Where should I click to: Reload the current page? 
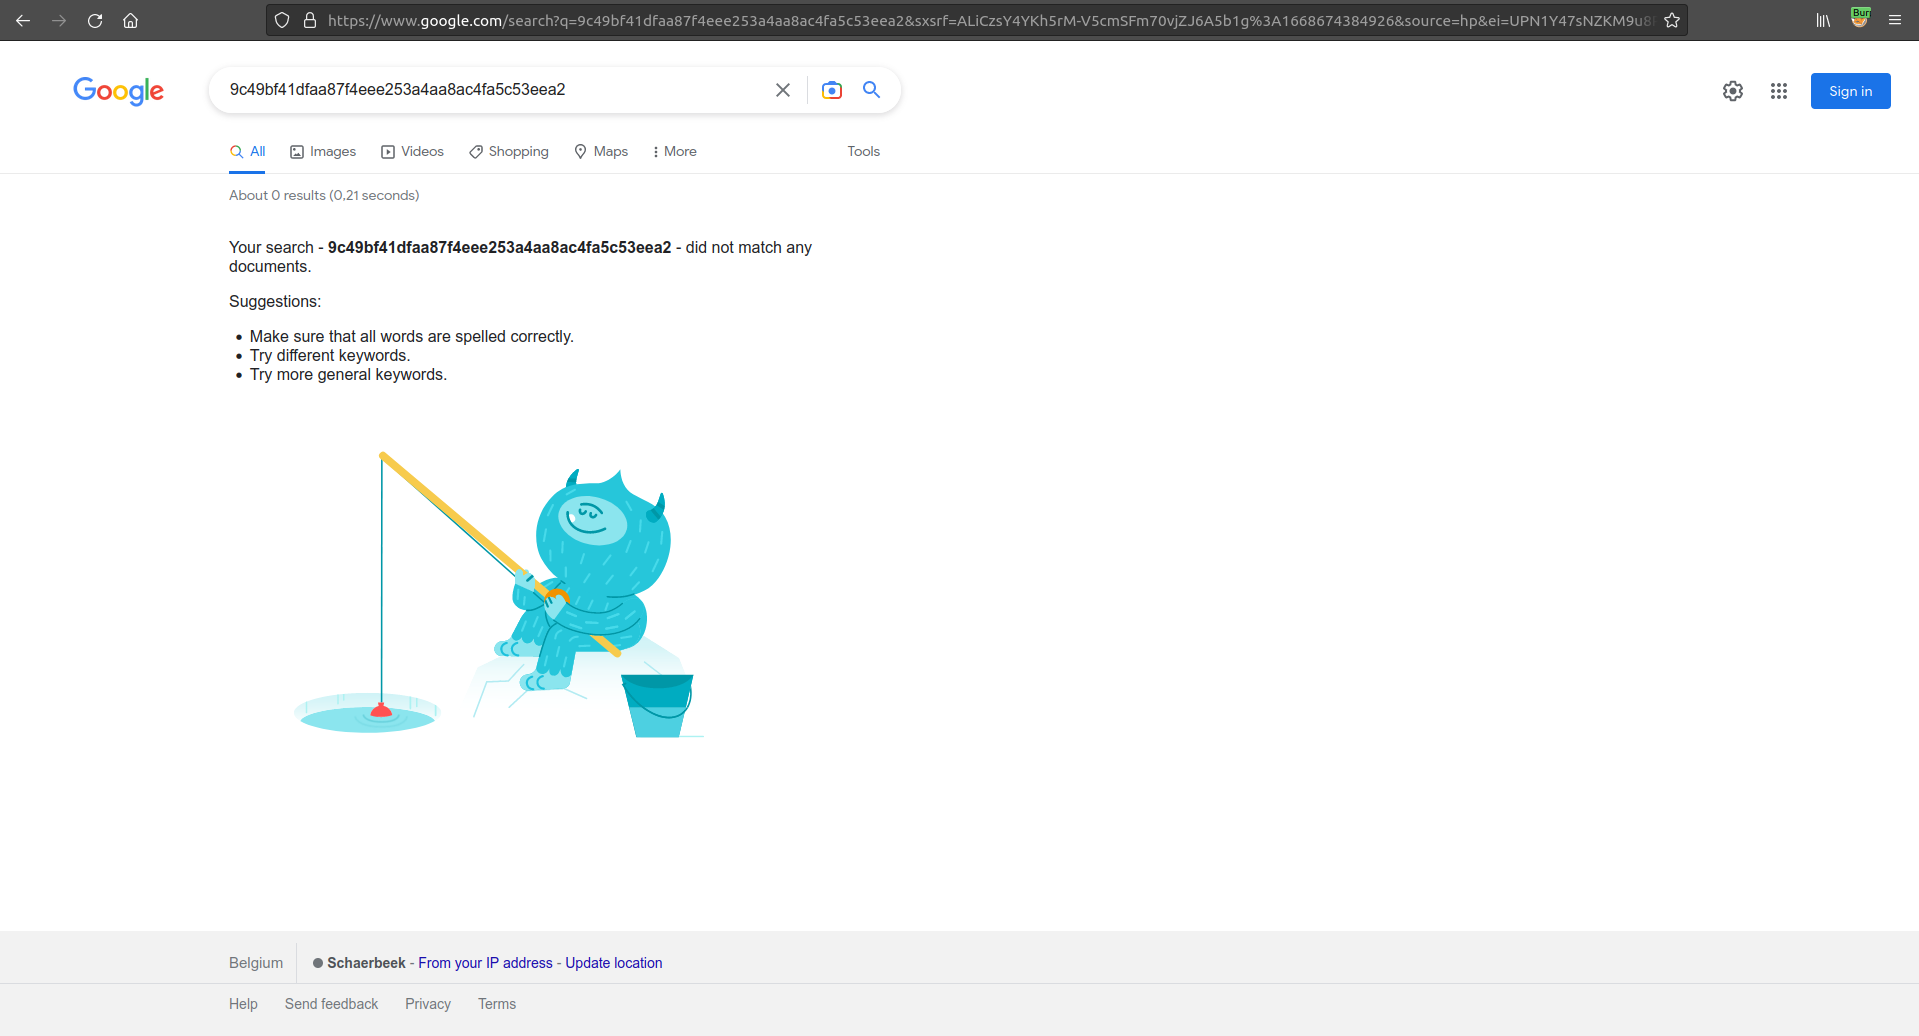95,20
